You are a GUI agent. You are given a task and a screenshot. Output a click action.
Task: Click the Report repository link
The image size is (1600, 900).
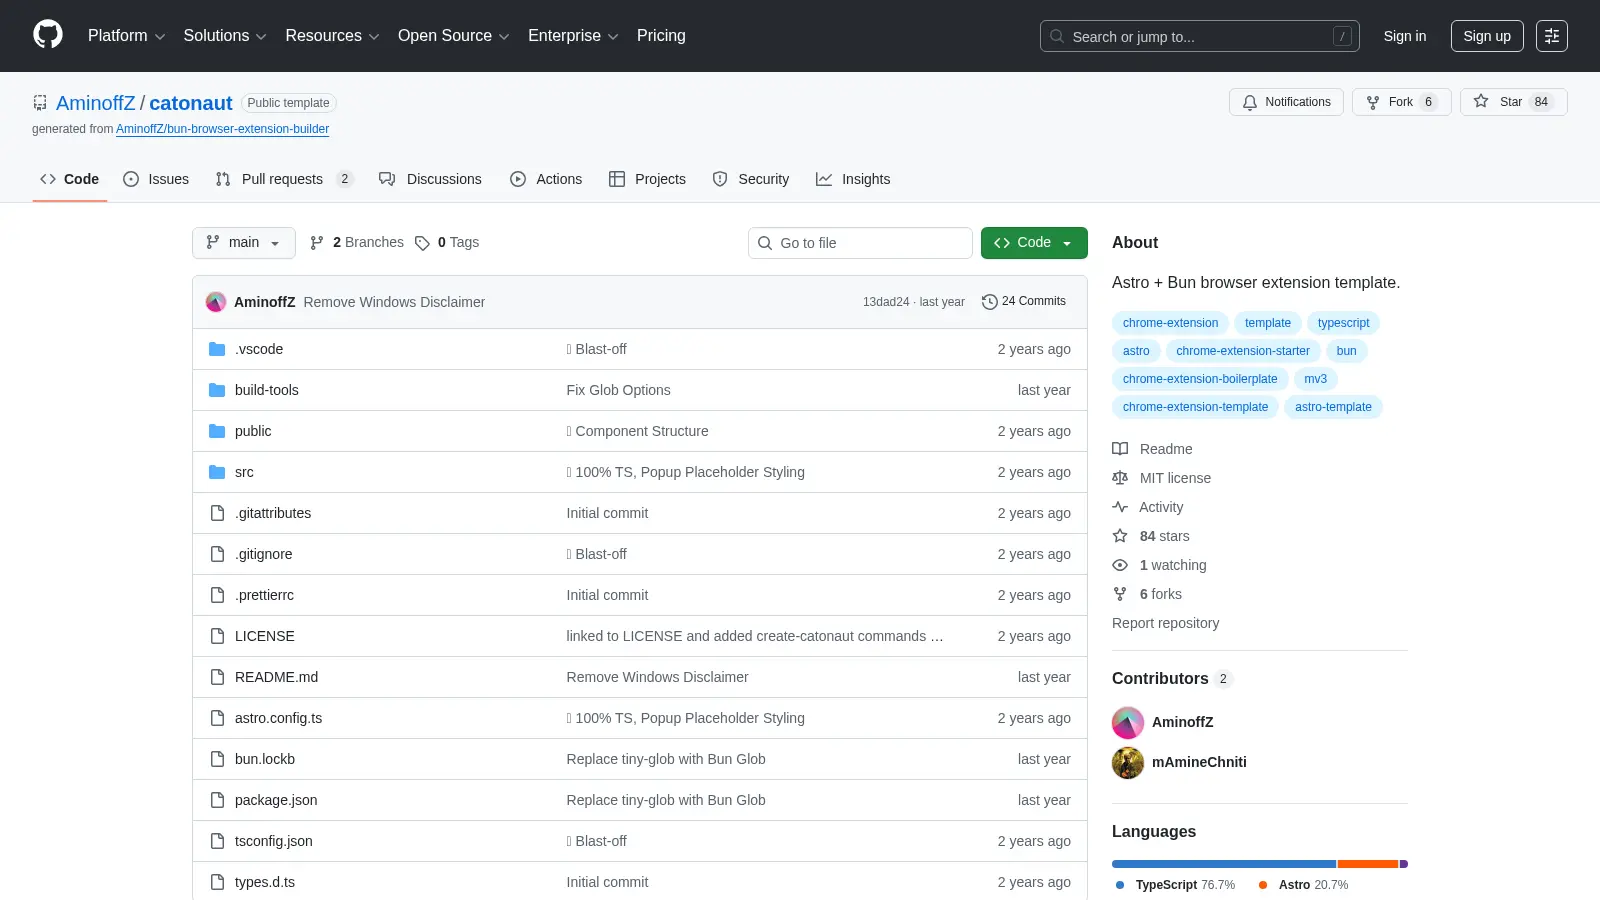click(x=1165, y=623)
